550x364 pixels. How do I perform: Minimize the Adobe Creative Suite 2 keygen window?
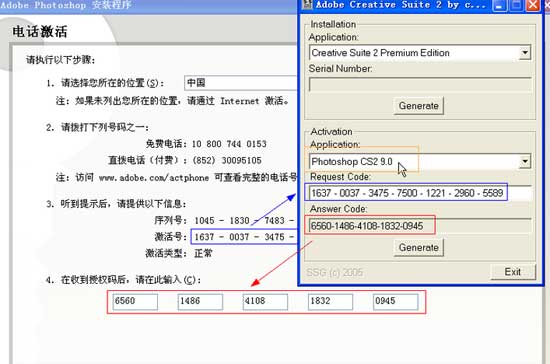pyautogui.click(x=499, y=5)
